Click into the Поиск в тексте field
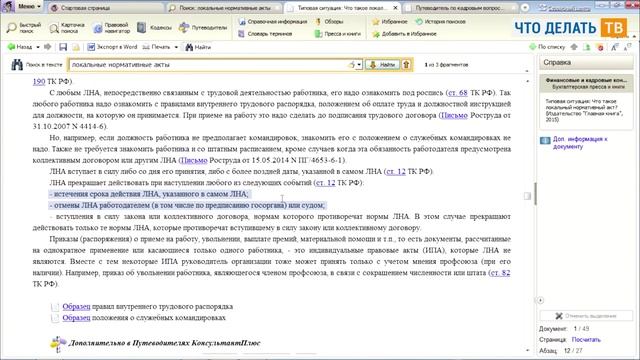Screen dimensions: 640x360 click(210, 64)
